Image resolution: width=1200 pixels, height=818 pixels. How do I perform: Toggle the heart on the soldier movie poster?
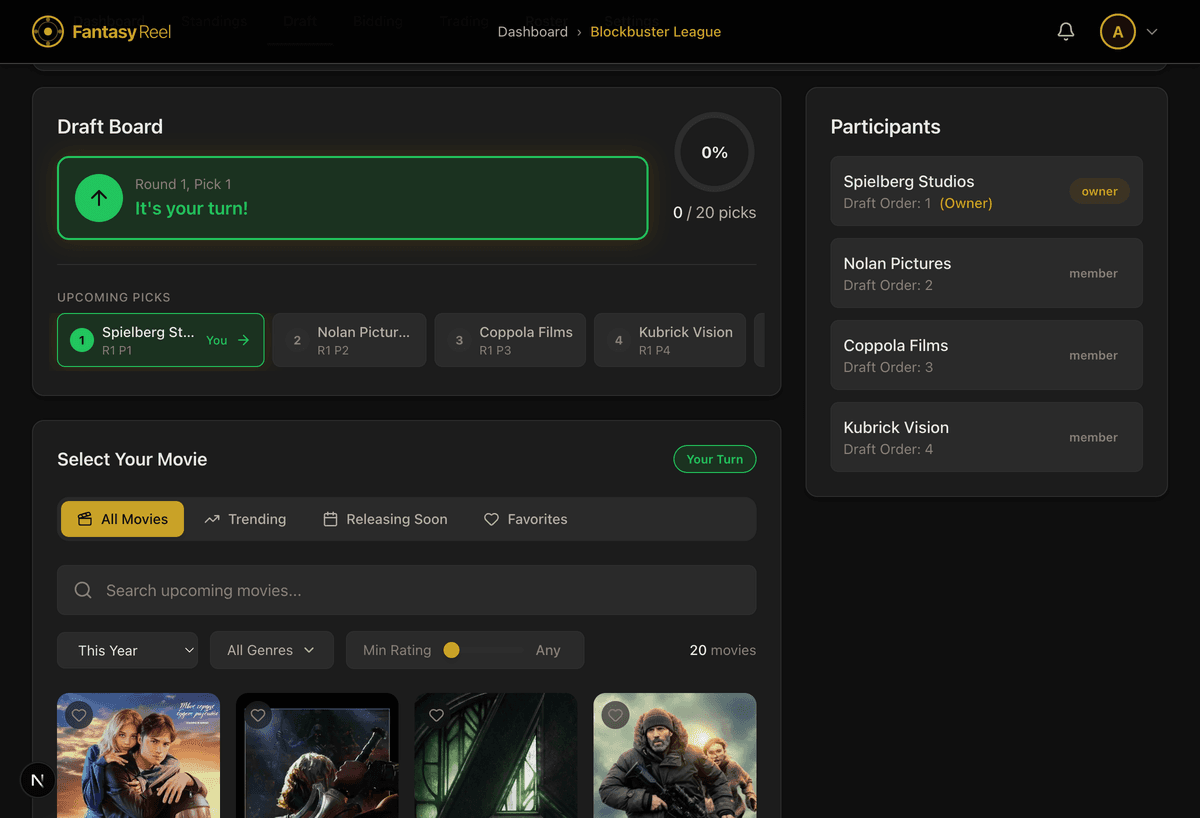point(615,715)
